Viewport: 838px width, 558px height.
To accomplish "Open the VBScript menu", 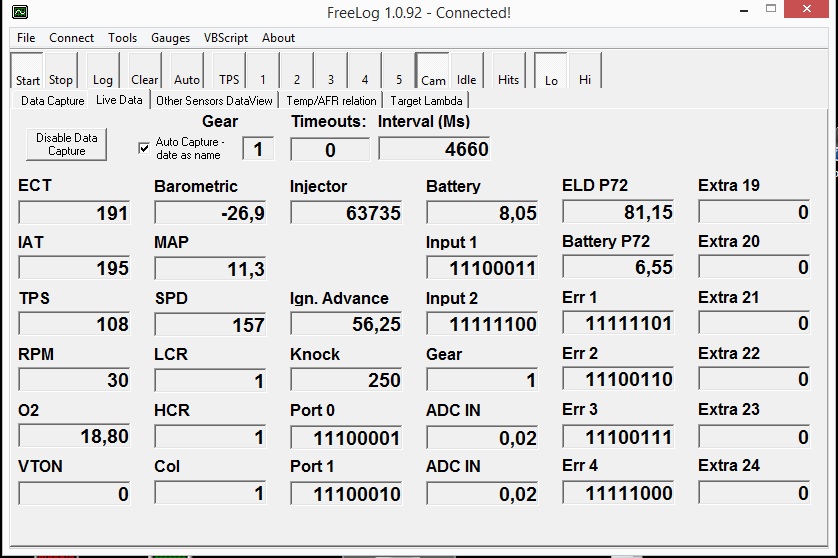I will pos(226,38).
